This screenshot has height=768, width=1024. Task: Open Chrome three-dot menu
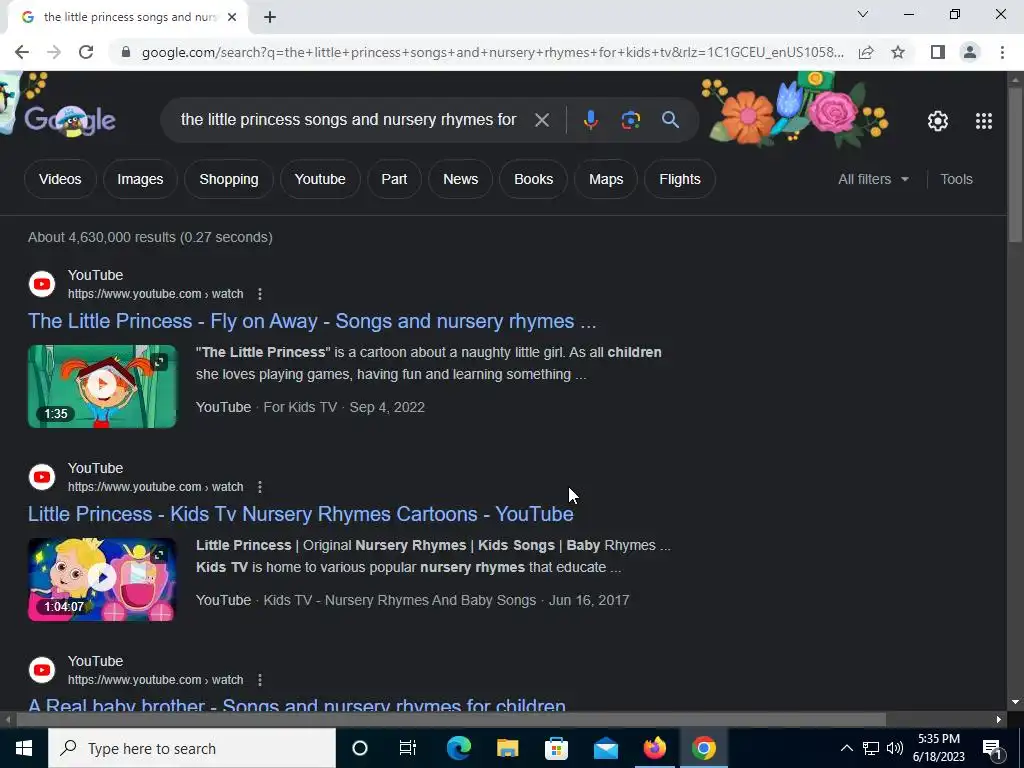click(x=1002, y=52)
